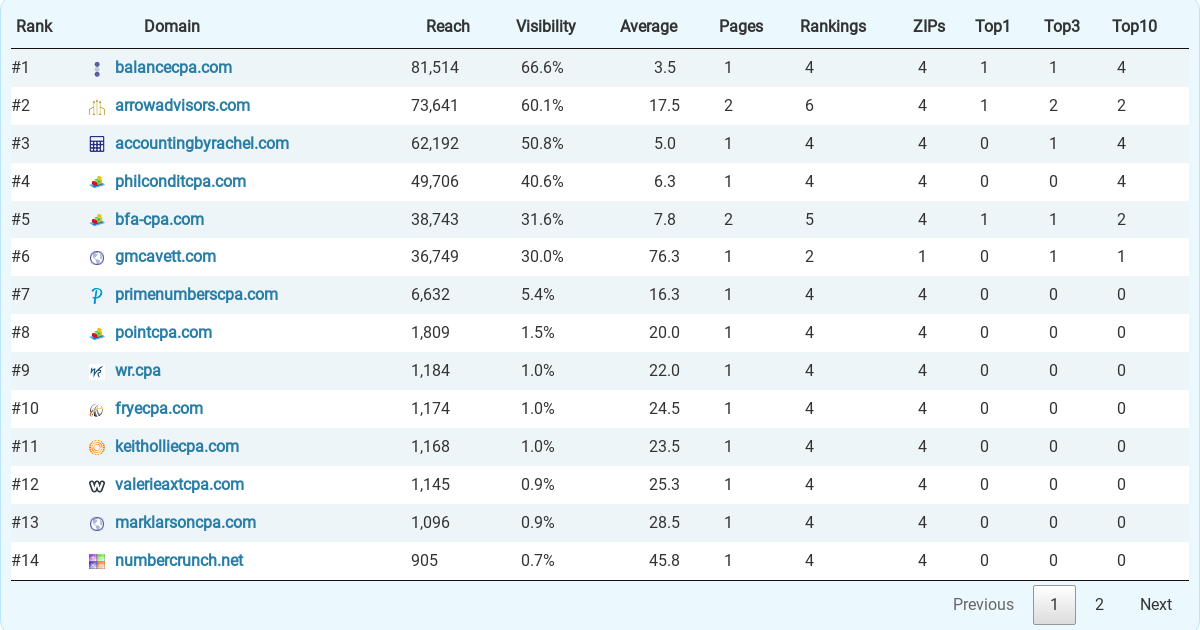Screen dimensions: 1200x630
Task: Sort the table by Visibility
Action: pos(545,26)
